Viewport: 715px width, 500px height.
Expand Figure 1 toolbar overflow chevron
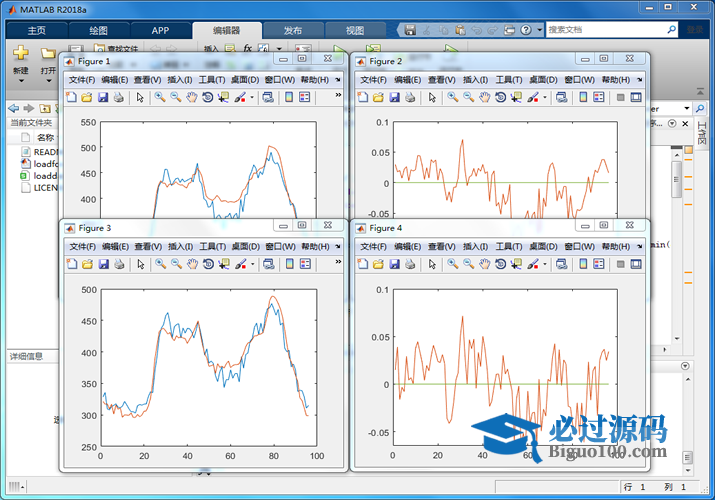(338, 95)
